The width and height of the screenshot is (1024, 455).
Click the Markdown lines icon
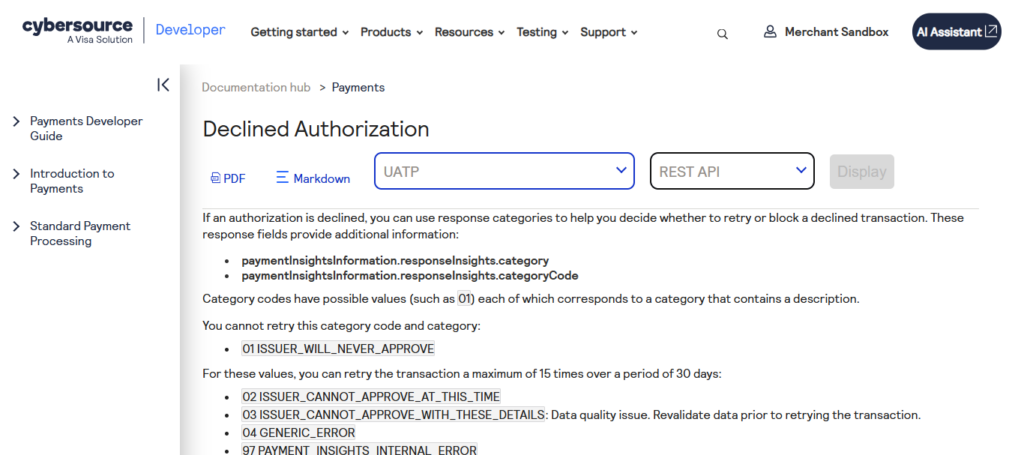point(282,178)
